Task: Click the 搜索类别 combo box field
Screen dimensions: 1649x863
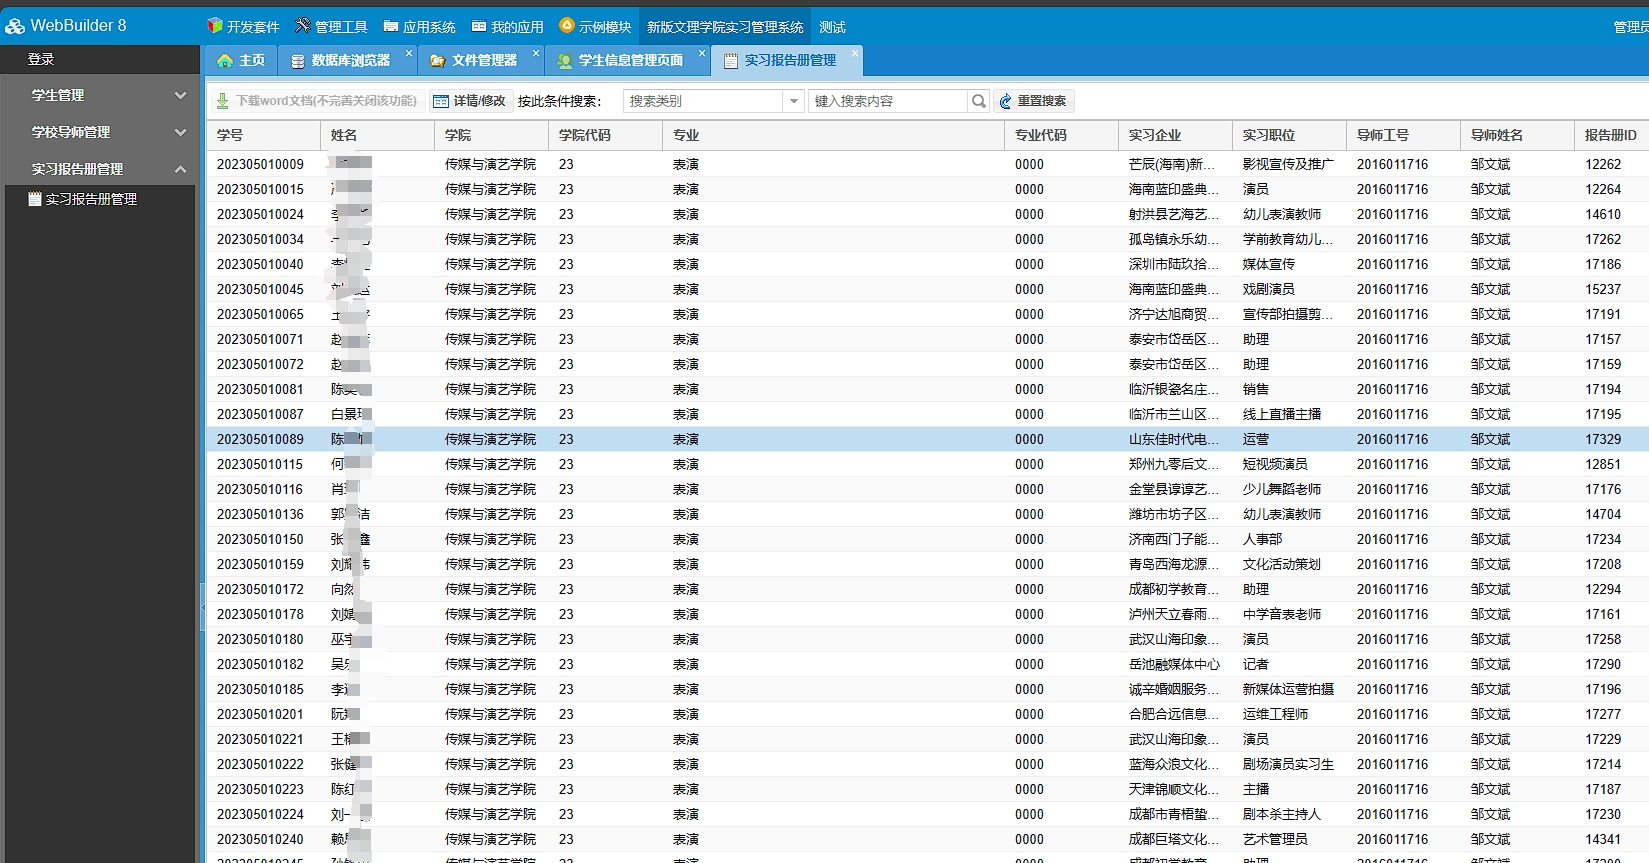Action: click(703, 101)
